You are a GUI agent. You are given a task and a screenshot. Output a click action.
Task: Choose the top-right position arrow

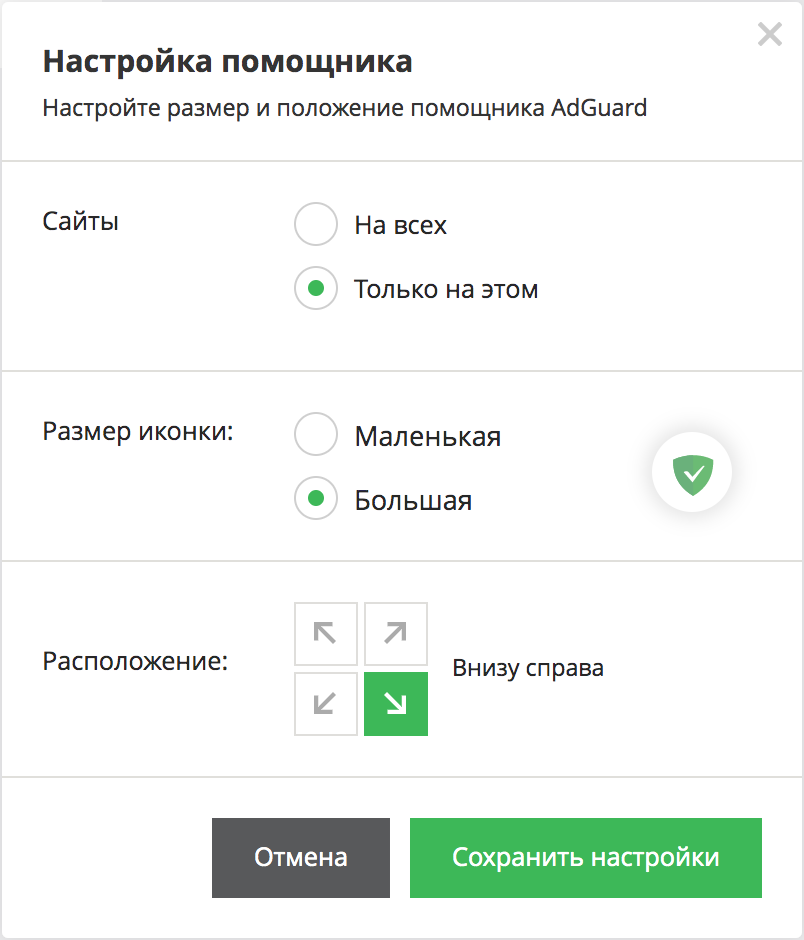396,634
